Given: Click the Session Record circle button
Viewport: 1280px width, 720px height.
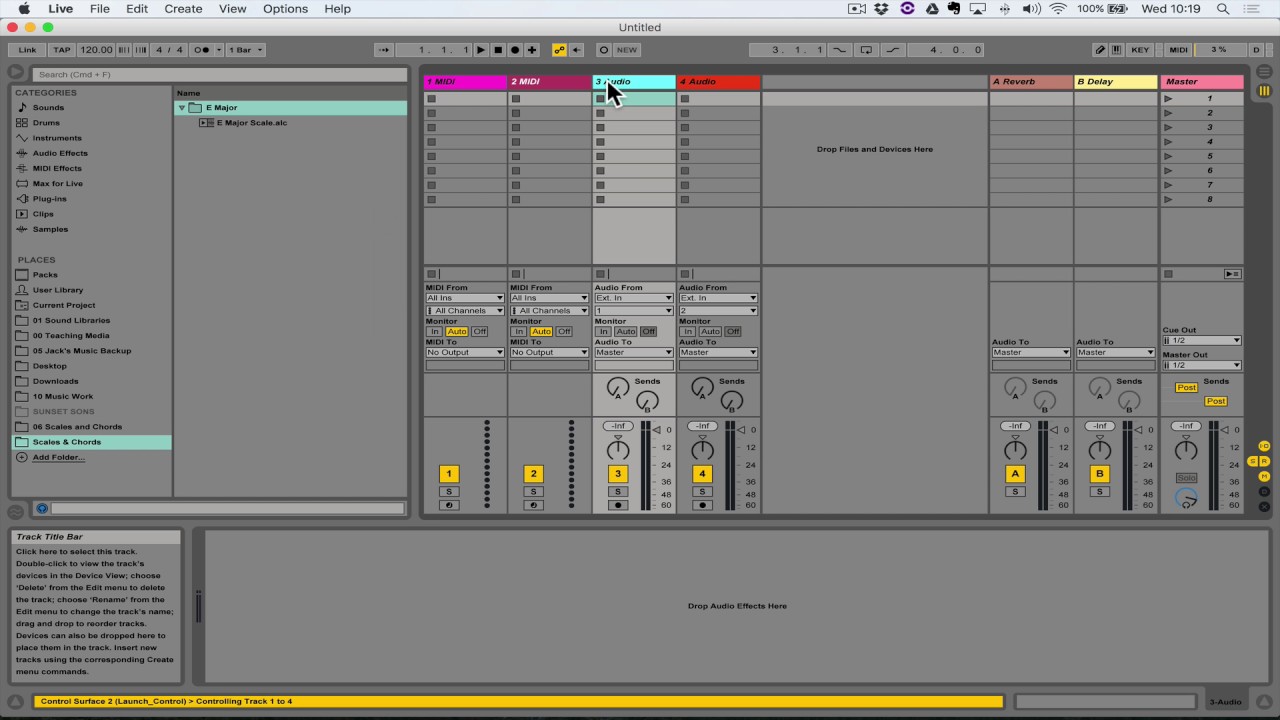Looking at the screenshot, I should tap(603, 50).
